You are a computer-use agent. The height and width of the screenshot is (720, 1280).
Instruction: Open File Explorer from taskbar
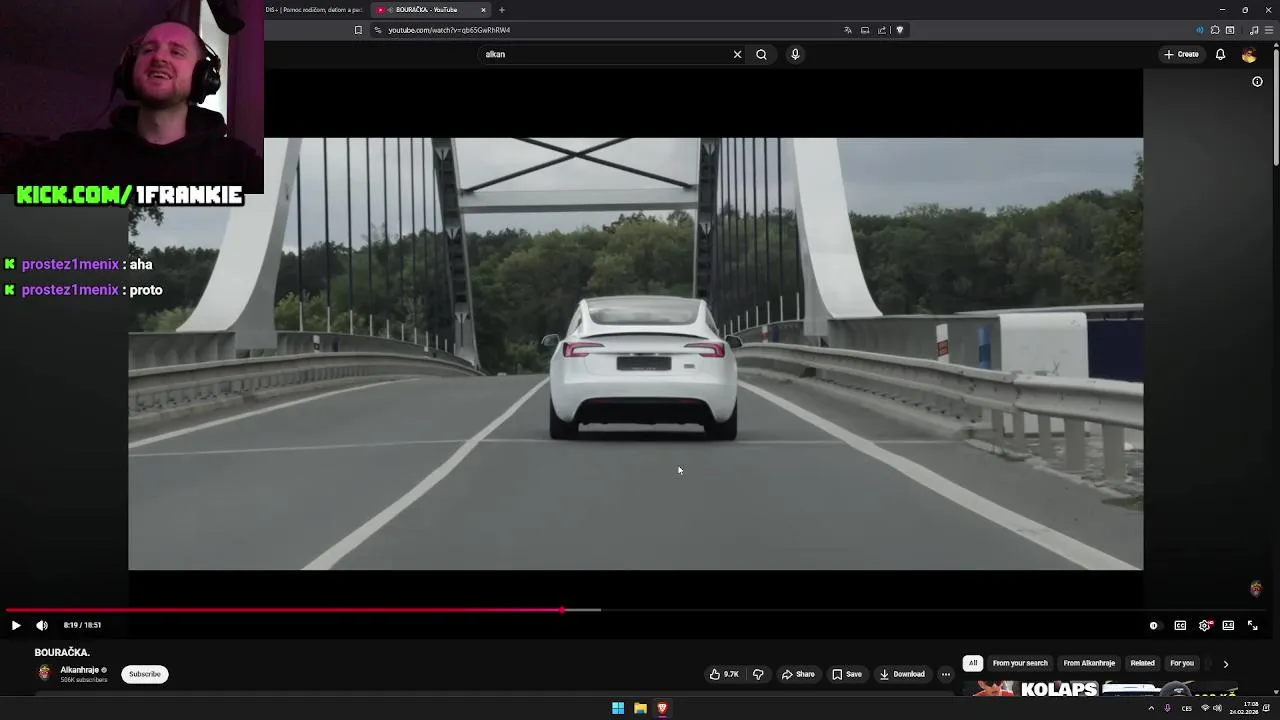640,708
